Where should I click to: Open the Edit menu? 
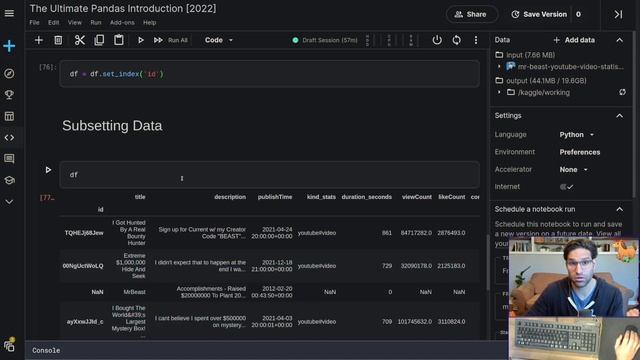click(x=53, y=22)
